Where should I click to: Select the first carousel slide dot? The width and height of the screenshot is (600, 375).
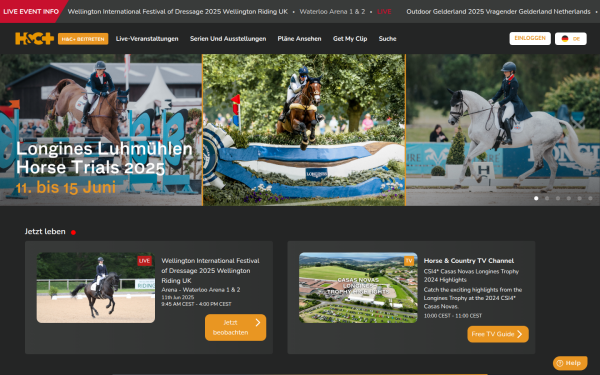[x=536, y=198]
